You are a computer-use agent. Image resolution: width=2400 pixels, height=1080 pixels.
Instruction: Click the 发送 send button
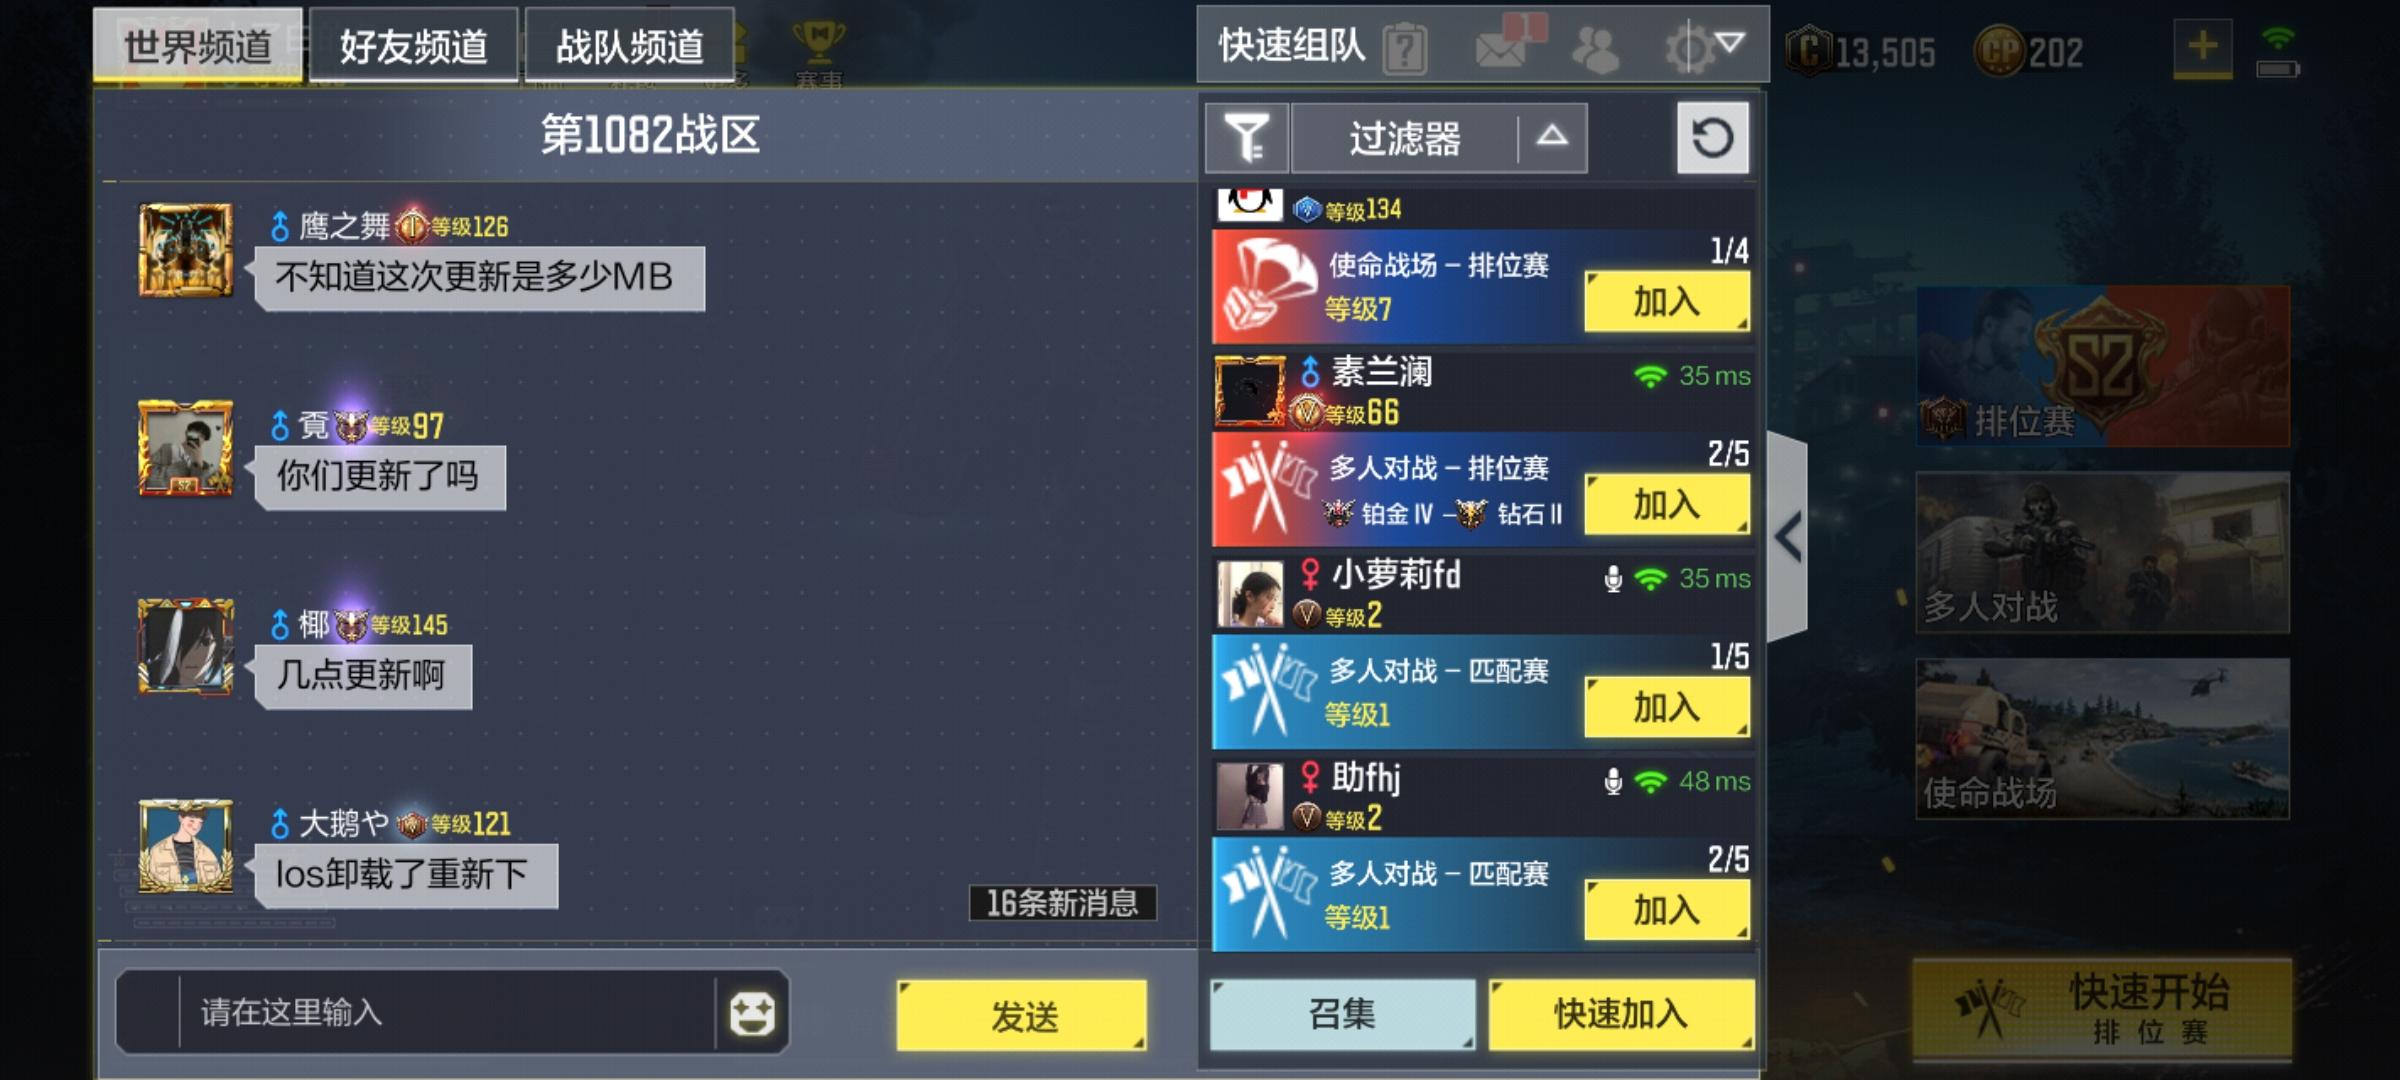pos(1022,1015)
